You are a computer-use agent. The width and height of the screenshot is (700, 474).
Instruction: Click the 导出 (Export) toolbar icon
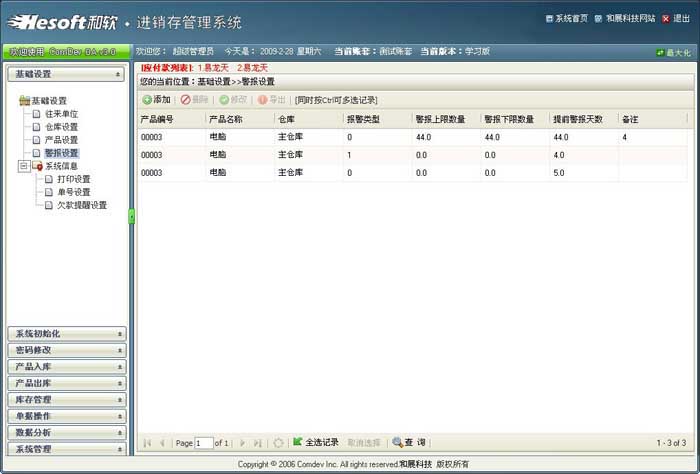(x=263, y=100)
